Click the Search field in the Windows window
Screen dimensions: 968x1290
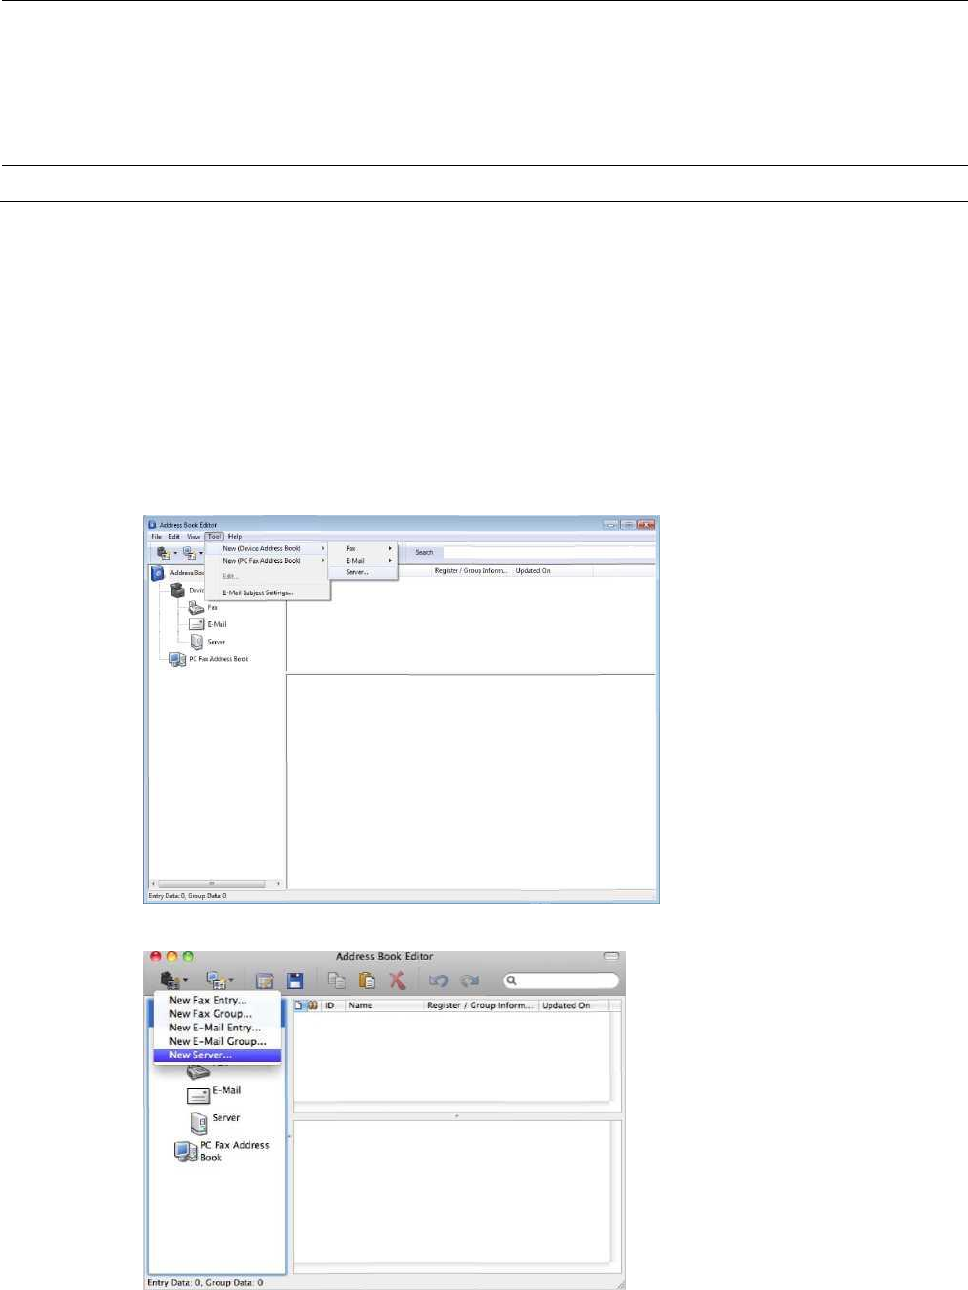(549, 552)
